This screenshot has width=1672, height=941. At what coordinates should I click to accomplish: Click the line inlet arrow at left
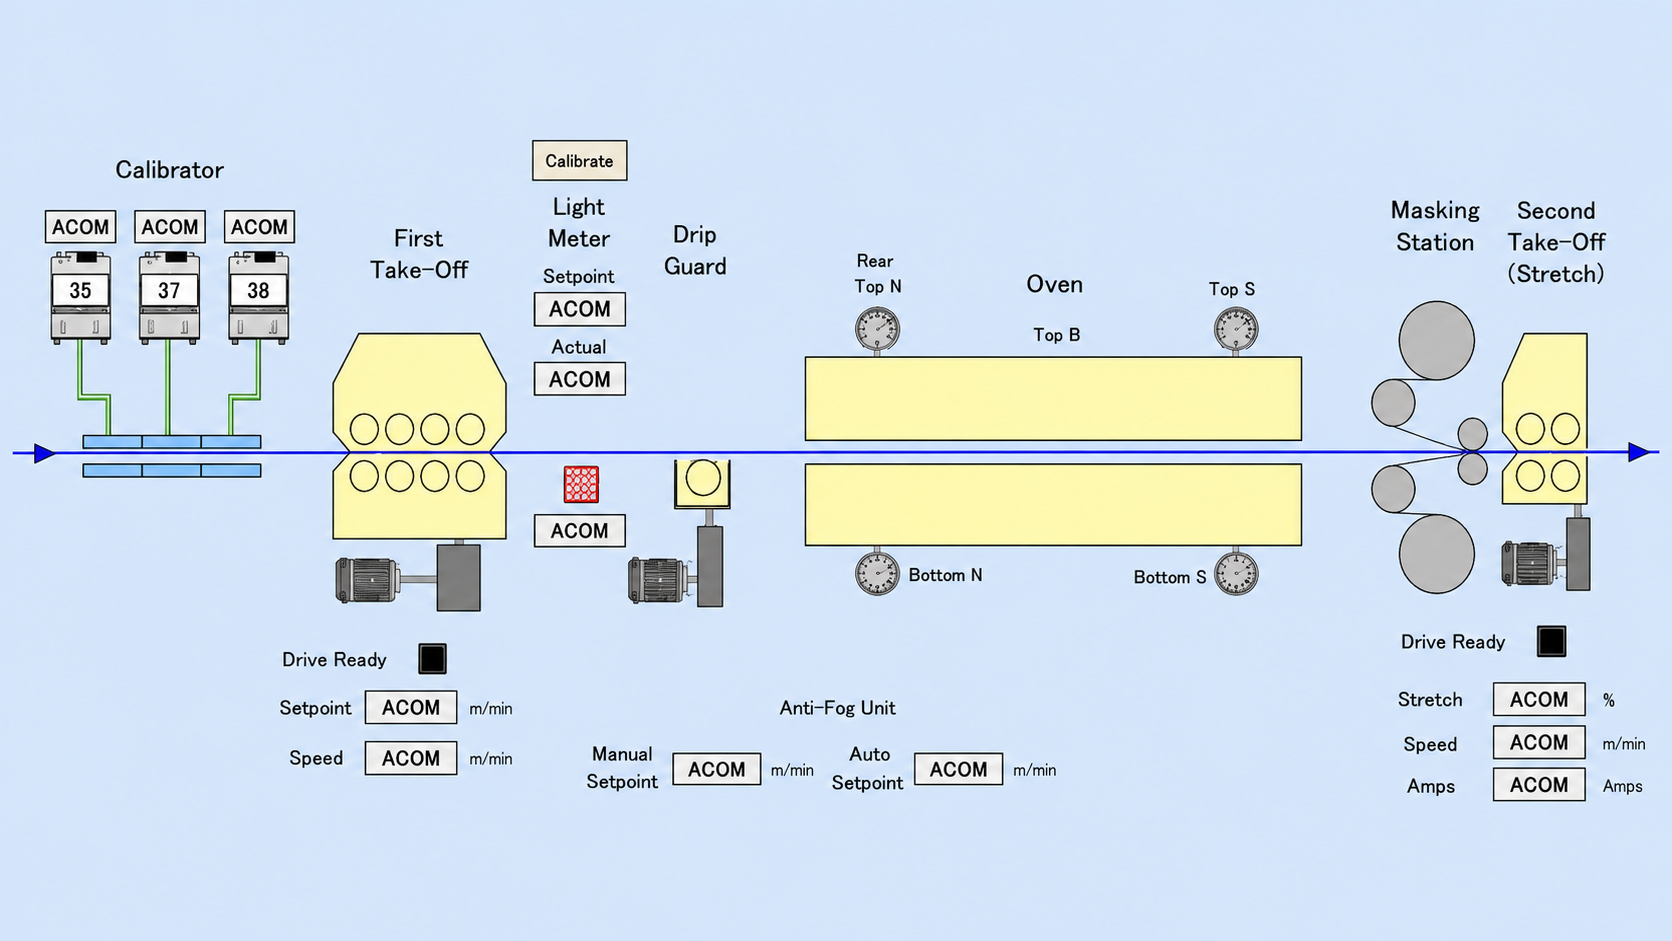click(45, 453)
